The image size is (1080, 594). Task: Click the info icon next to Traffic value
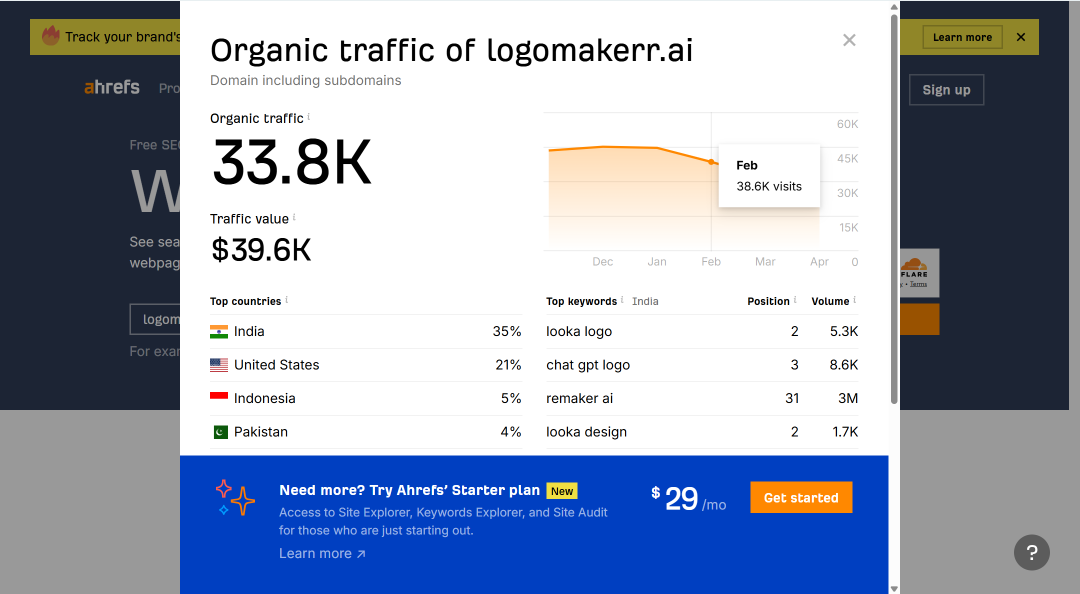coord(294,218)
